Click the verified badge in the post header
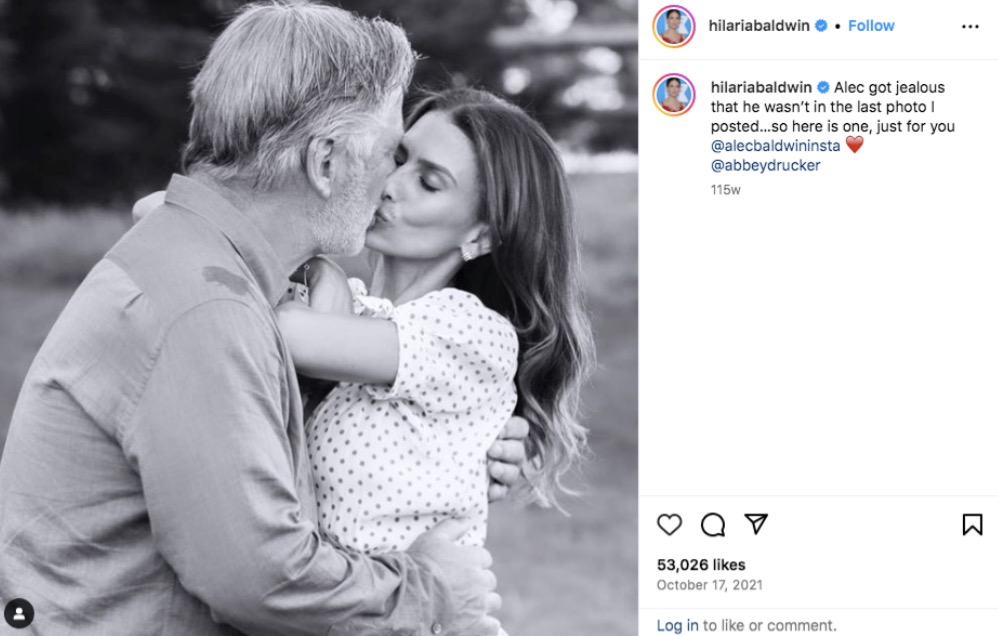The image size is (998, 636). (x=821, y=26)
